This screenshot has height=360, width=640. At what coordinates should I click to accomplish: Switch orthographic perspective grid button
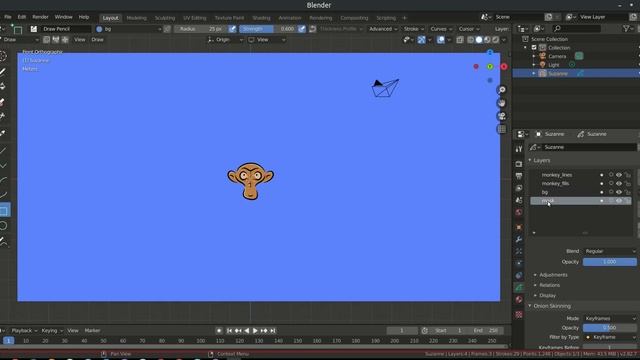point(502,129)
